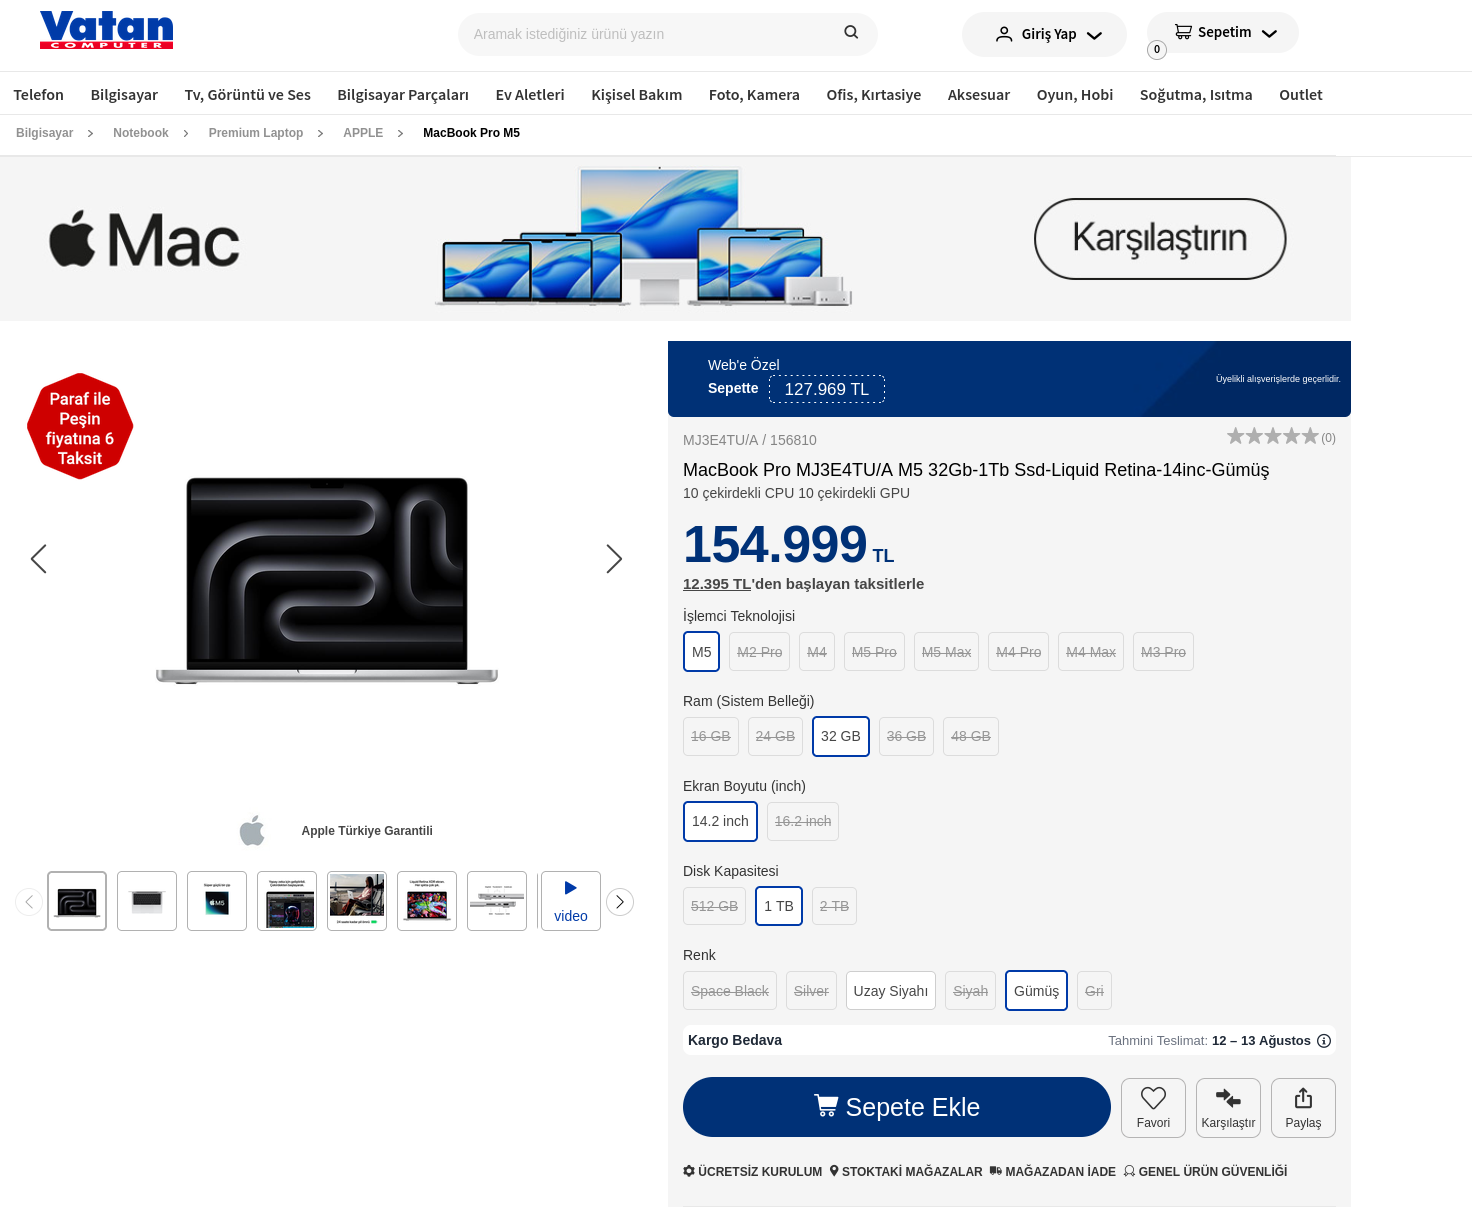
Task: Select the M5 processor option
Action: tap(702, 652)
